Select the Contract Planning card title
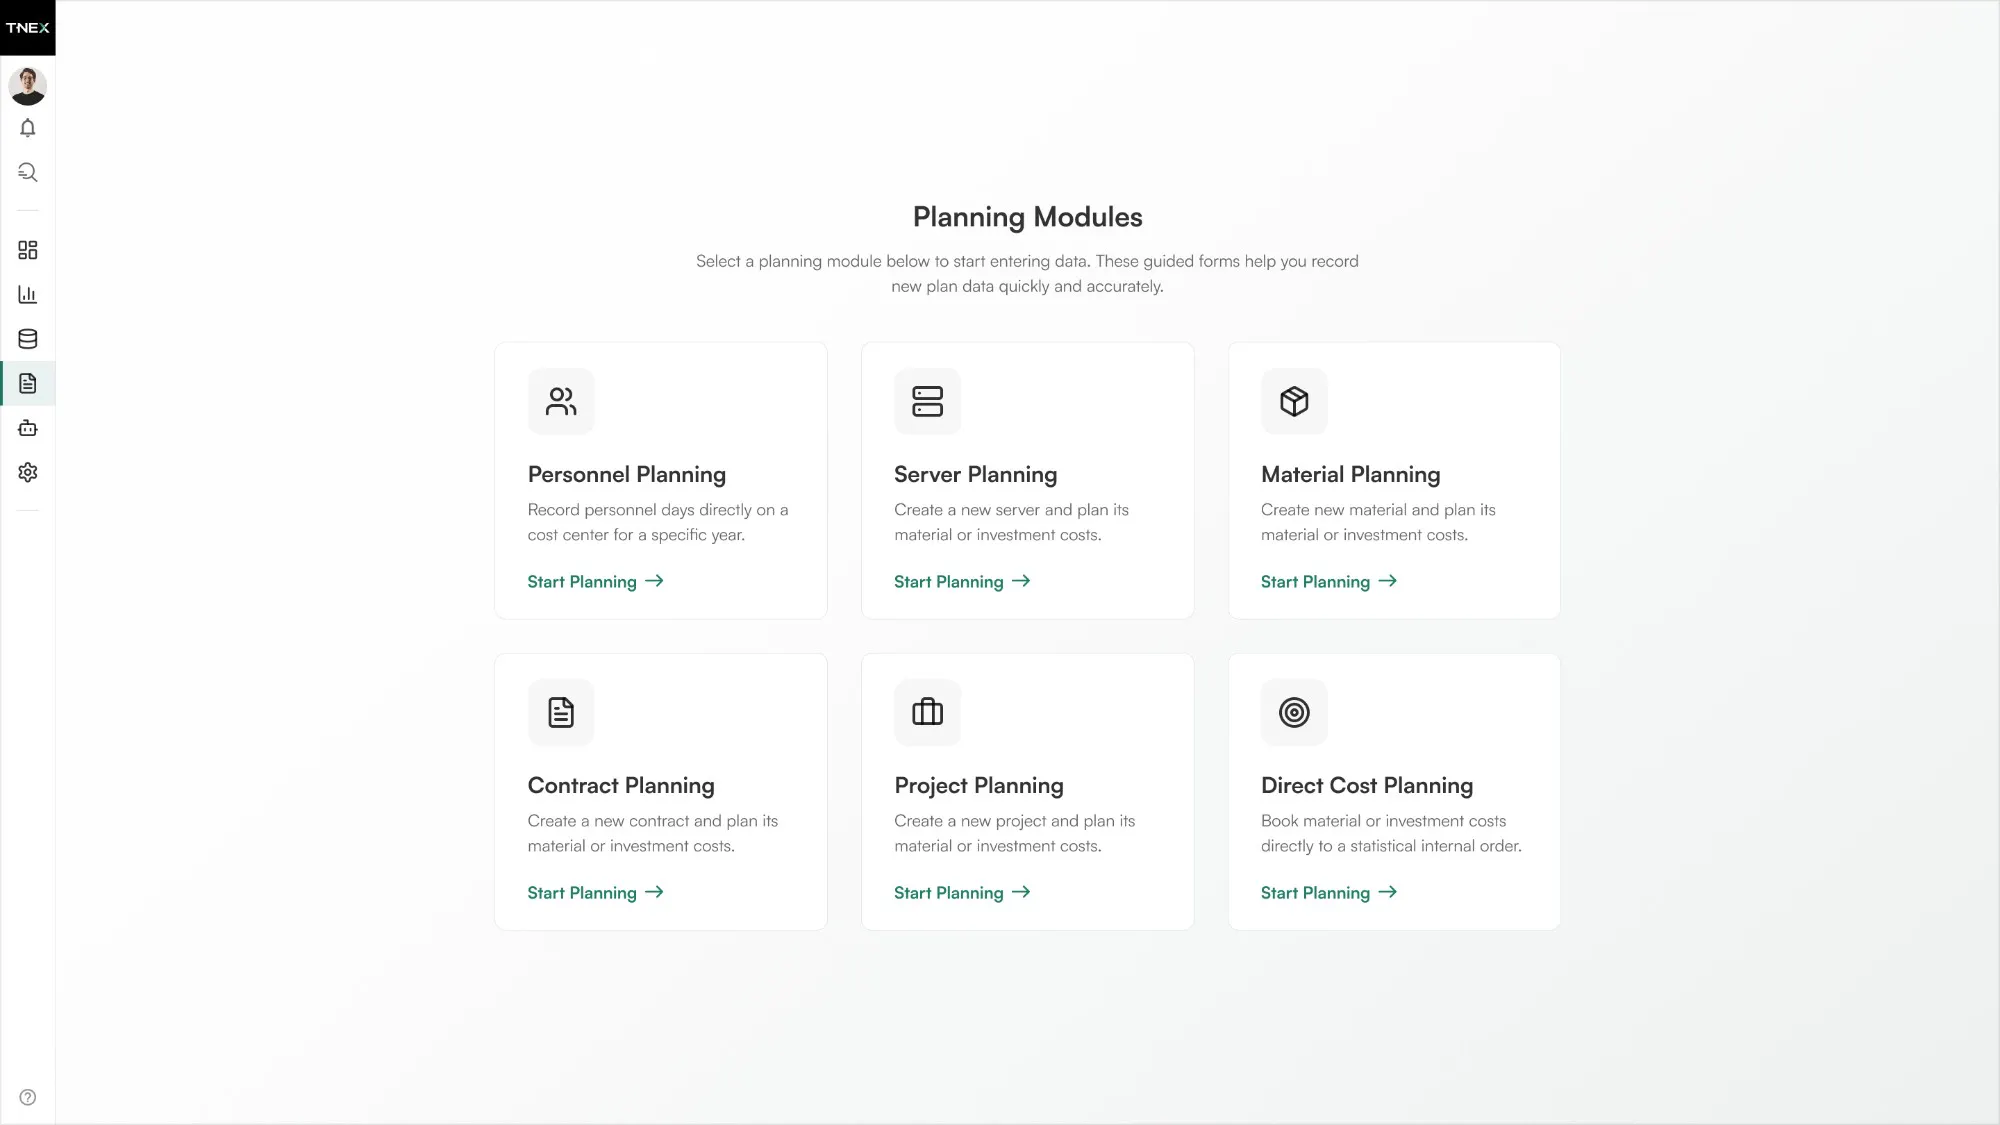This screenshot has height=1125, width=2000. click(621, 786)
